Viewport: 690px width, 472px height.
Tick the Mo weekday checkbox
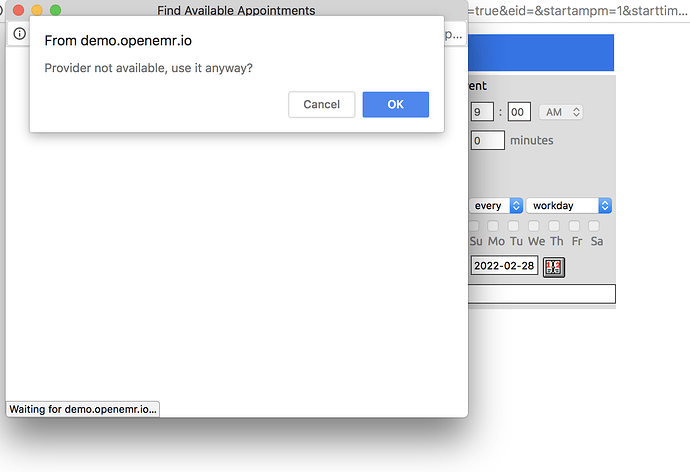493,226
